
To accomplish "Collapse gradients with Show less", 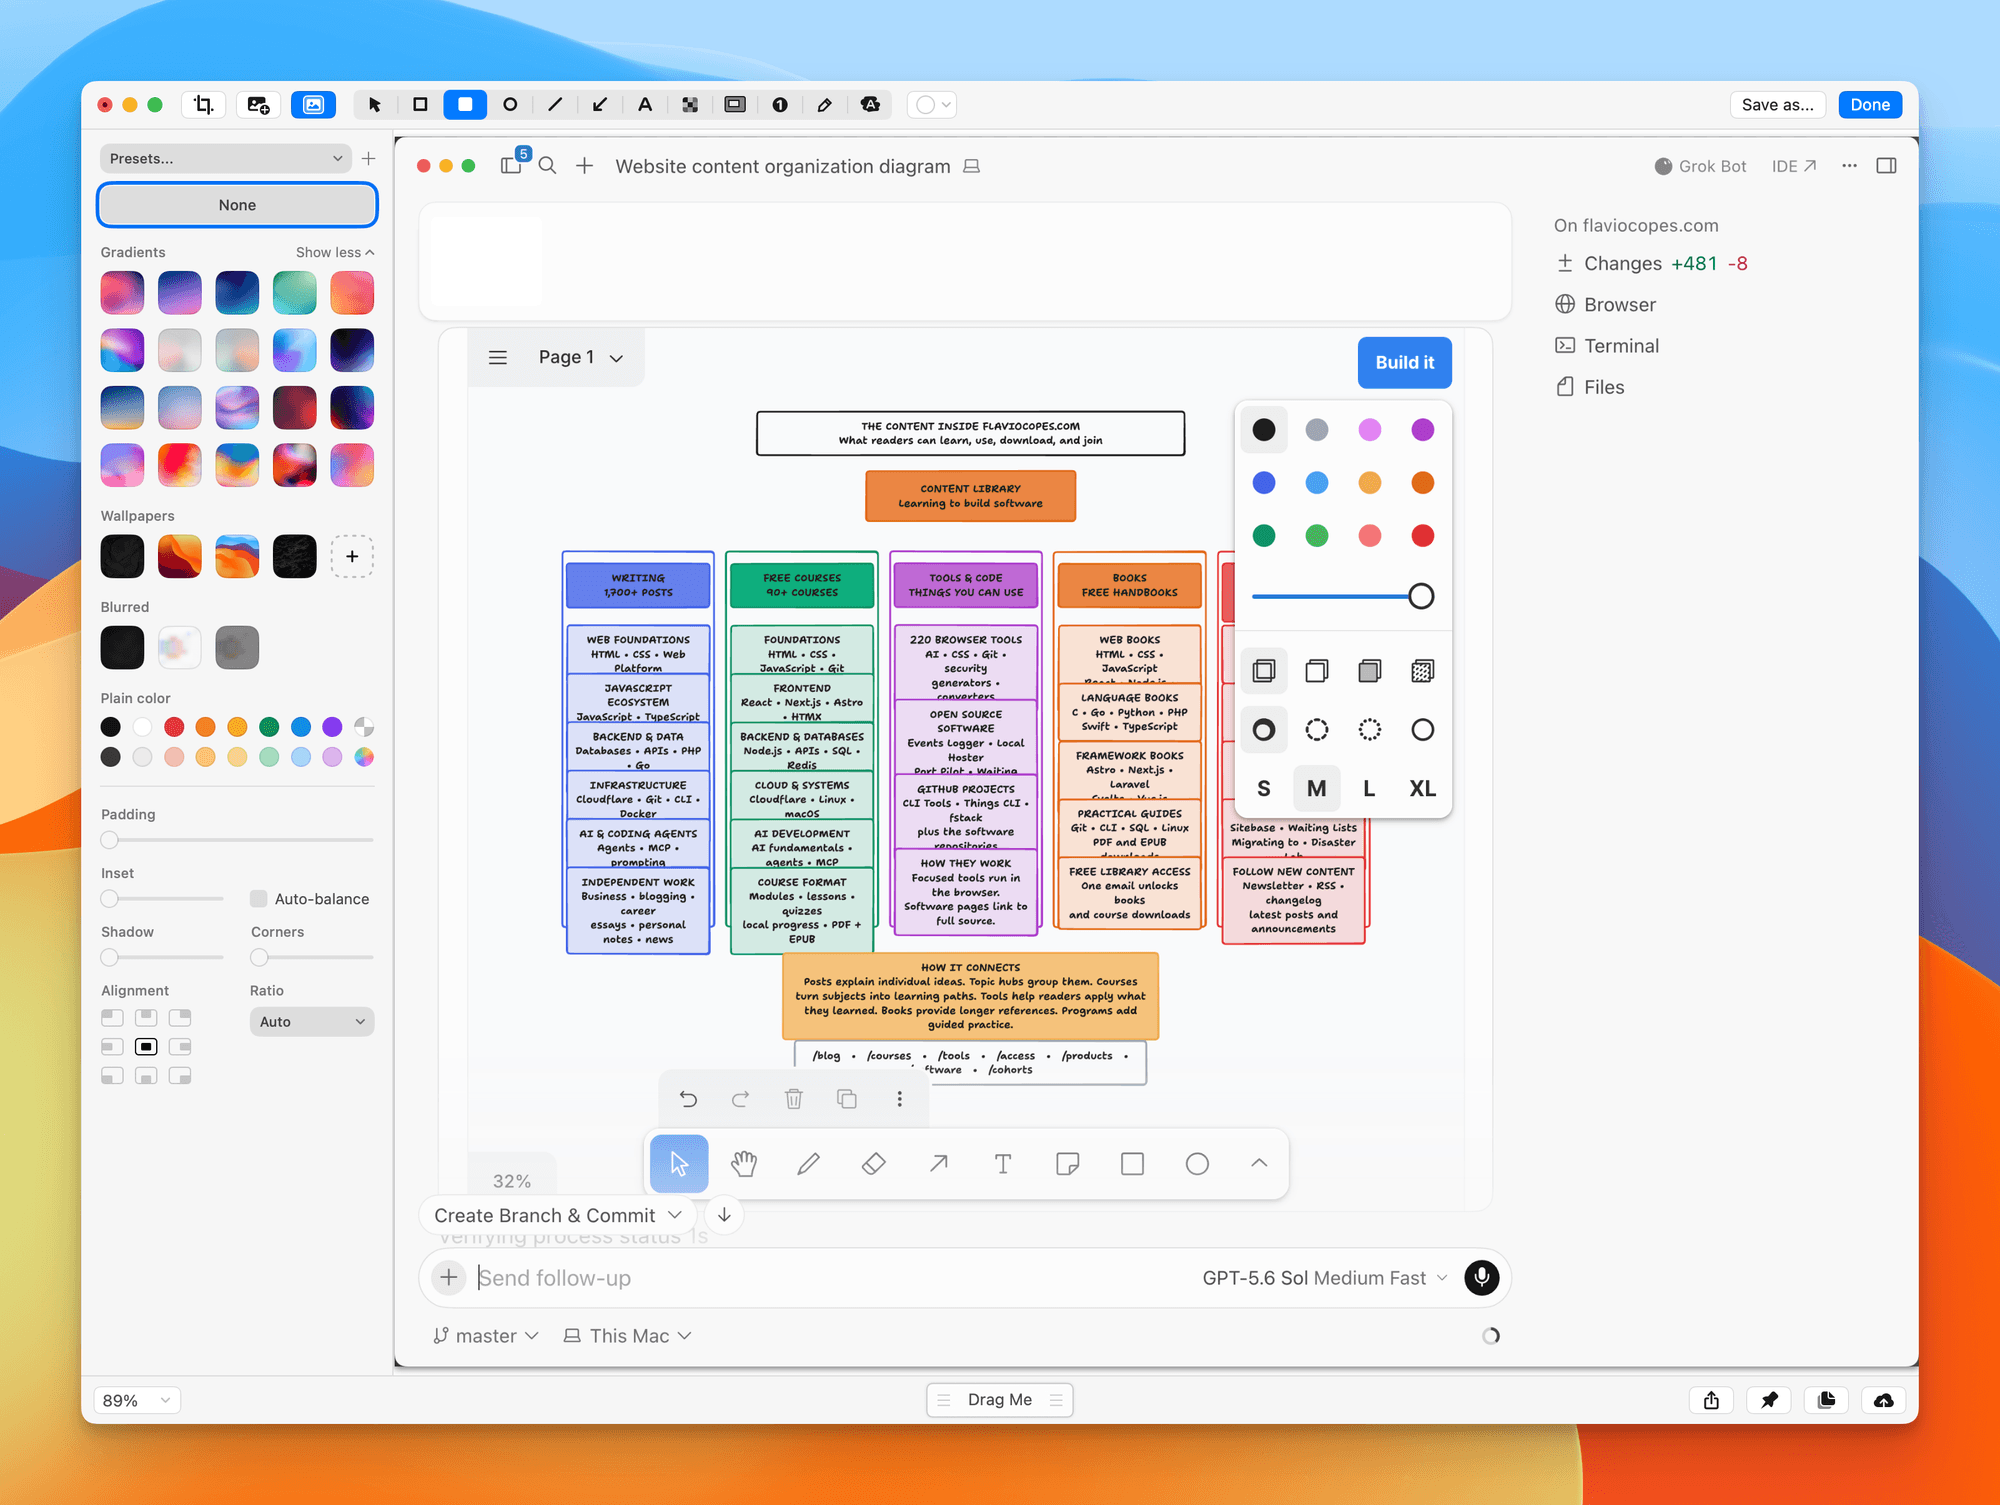I will click(335, 253).
